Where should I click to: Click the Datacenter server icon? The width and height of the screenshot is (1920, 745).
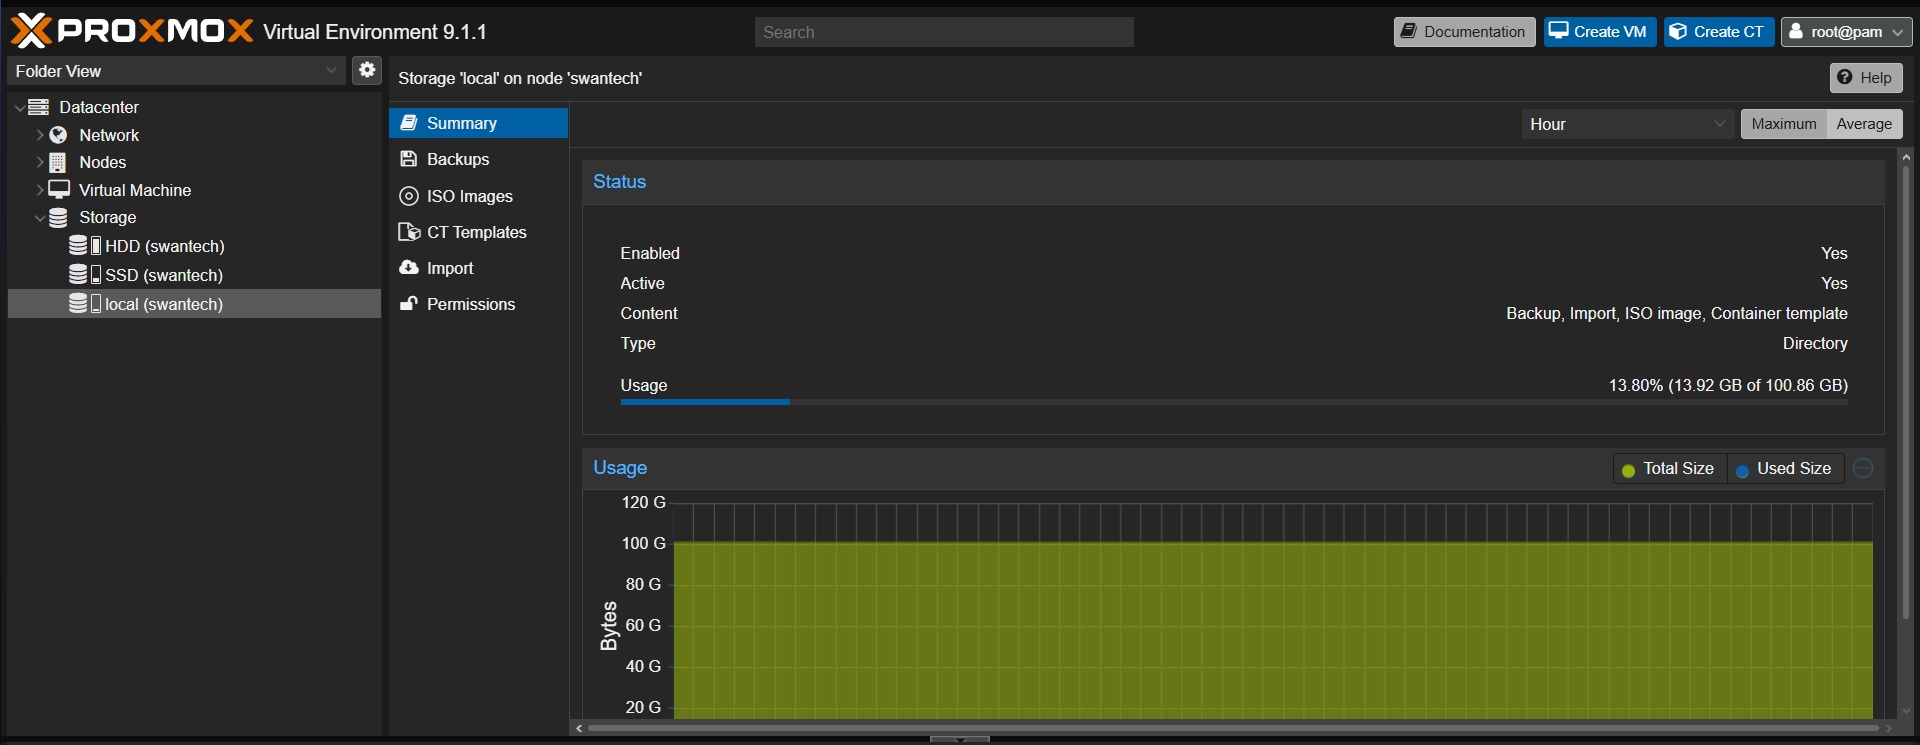(x=39, y=107)
